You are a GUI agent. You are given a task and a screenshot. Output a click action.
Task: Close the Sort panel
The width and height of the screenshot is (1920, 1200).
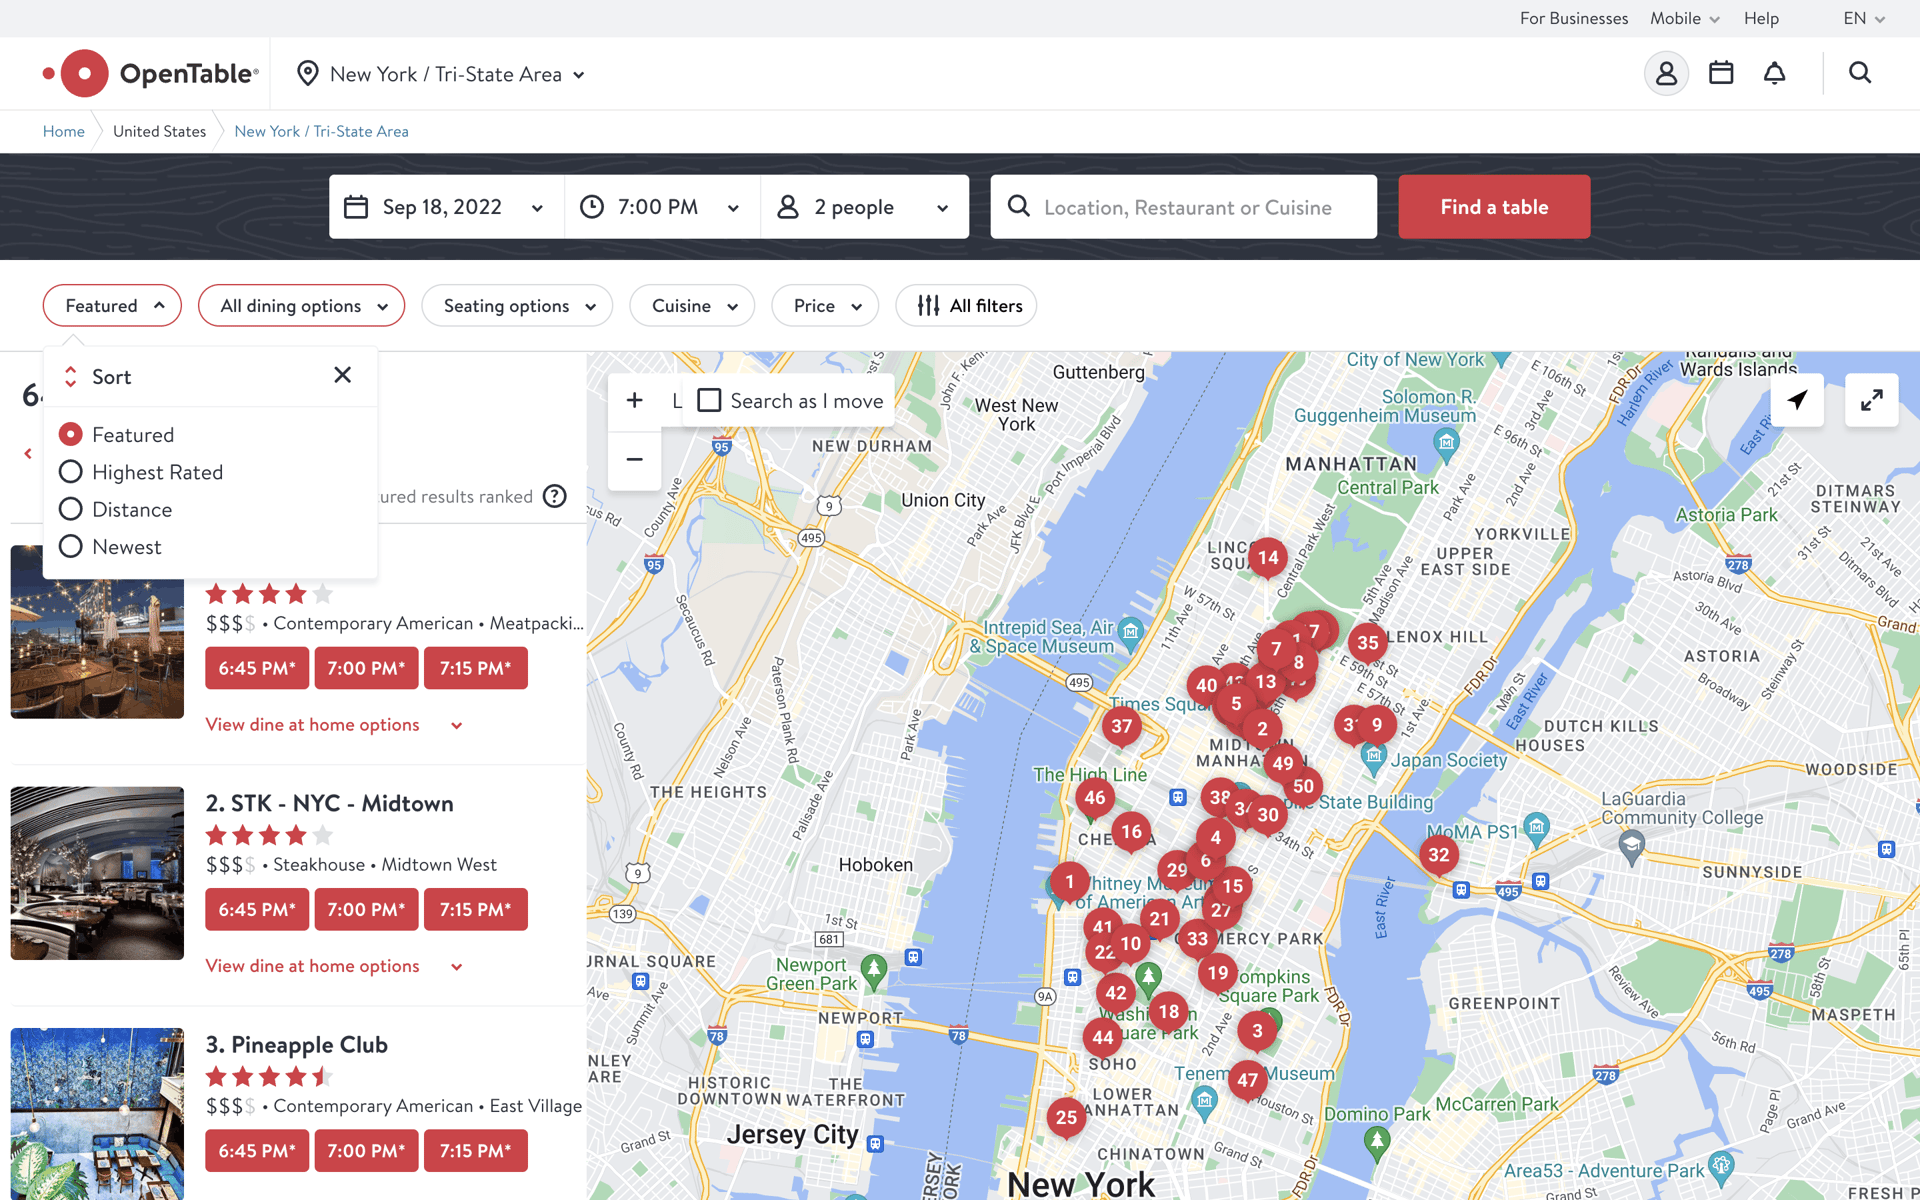342,375
